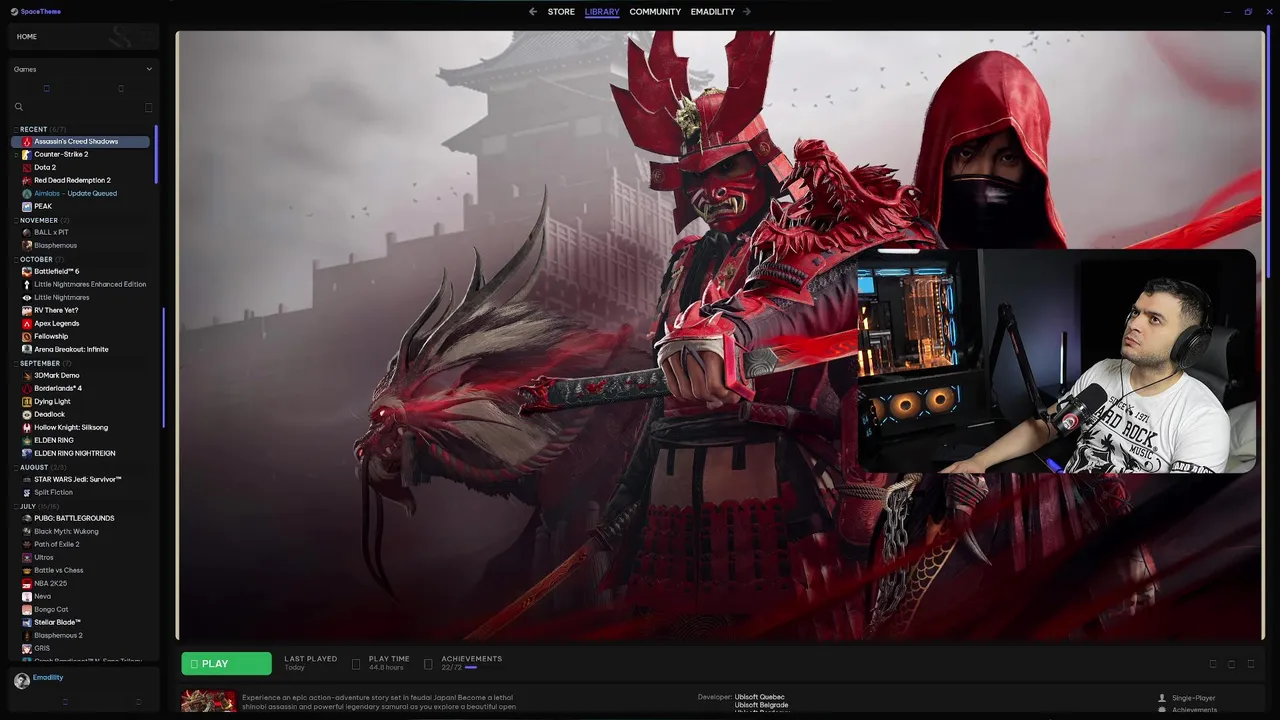The image size is (1280, 720).
Task: Click the PEAK game icon
Action: pos(27,207)
